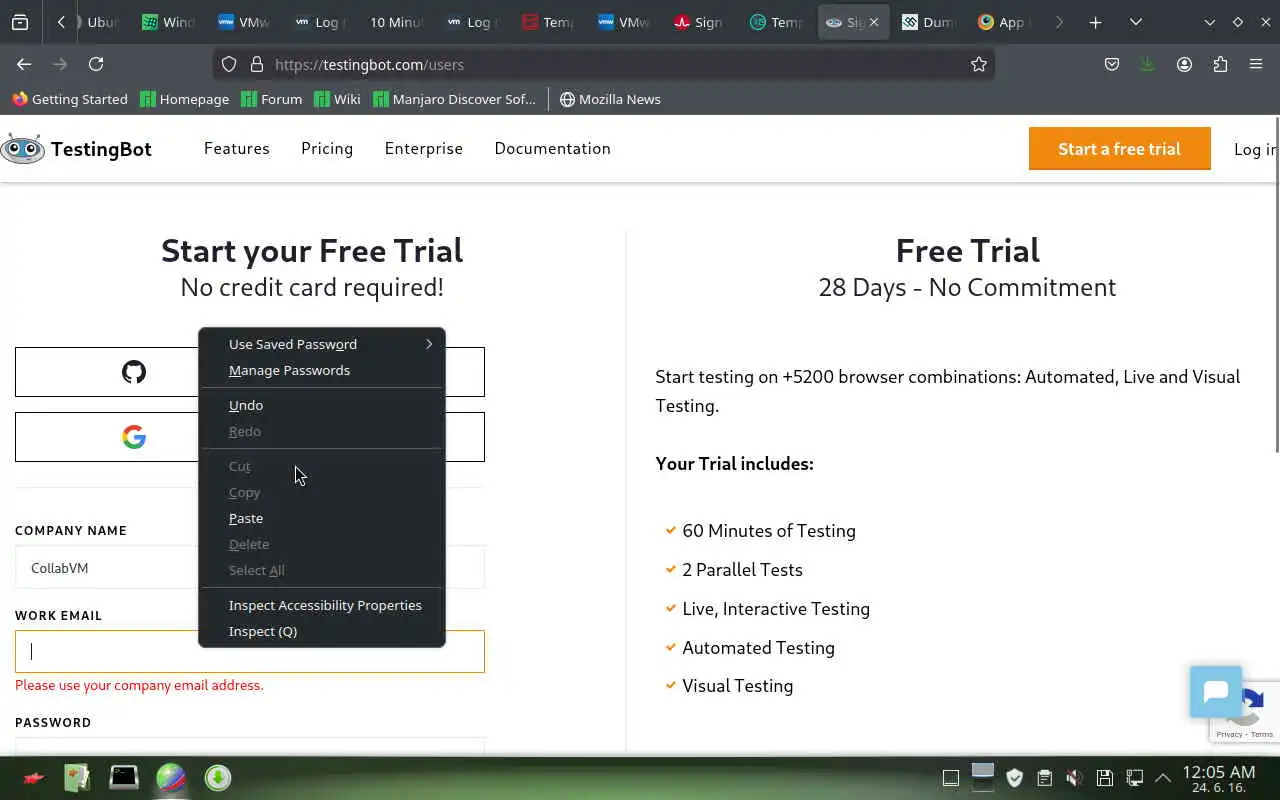This screenshot has height=800, width=1280.
Task: Expand the hidden system tray icons arrow
Action: click(x=1163, y=778)
